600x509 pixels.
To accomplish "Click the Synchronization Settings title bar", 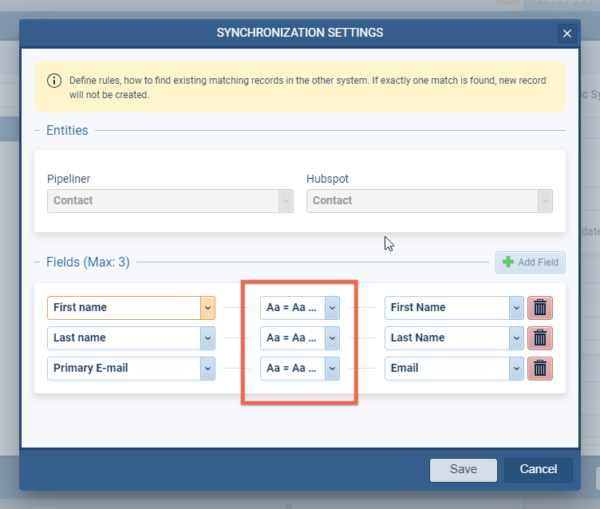I will pos(299,33).
